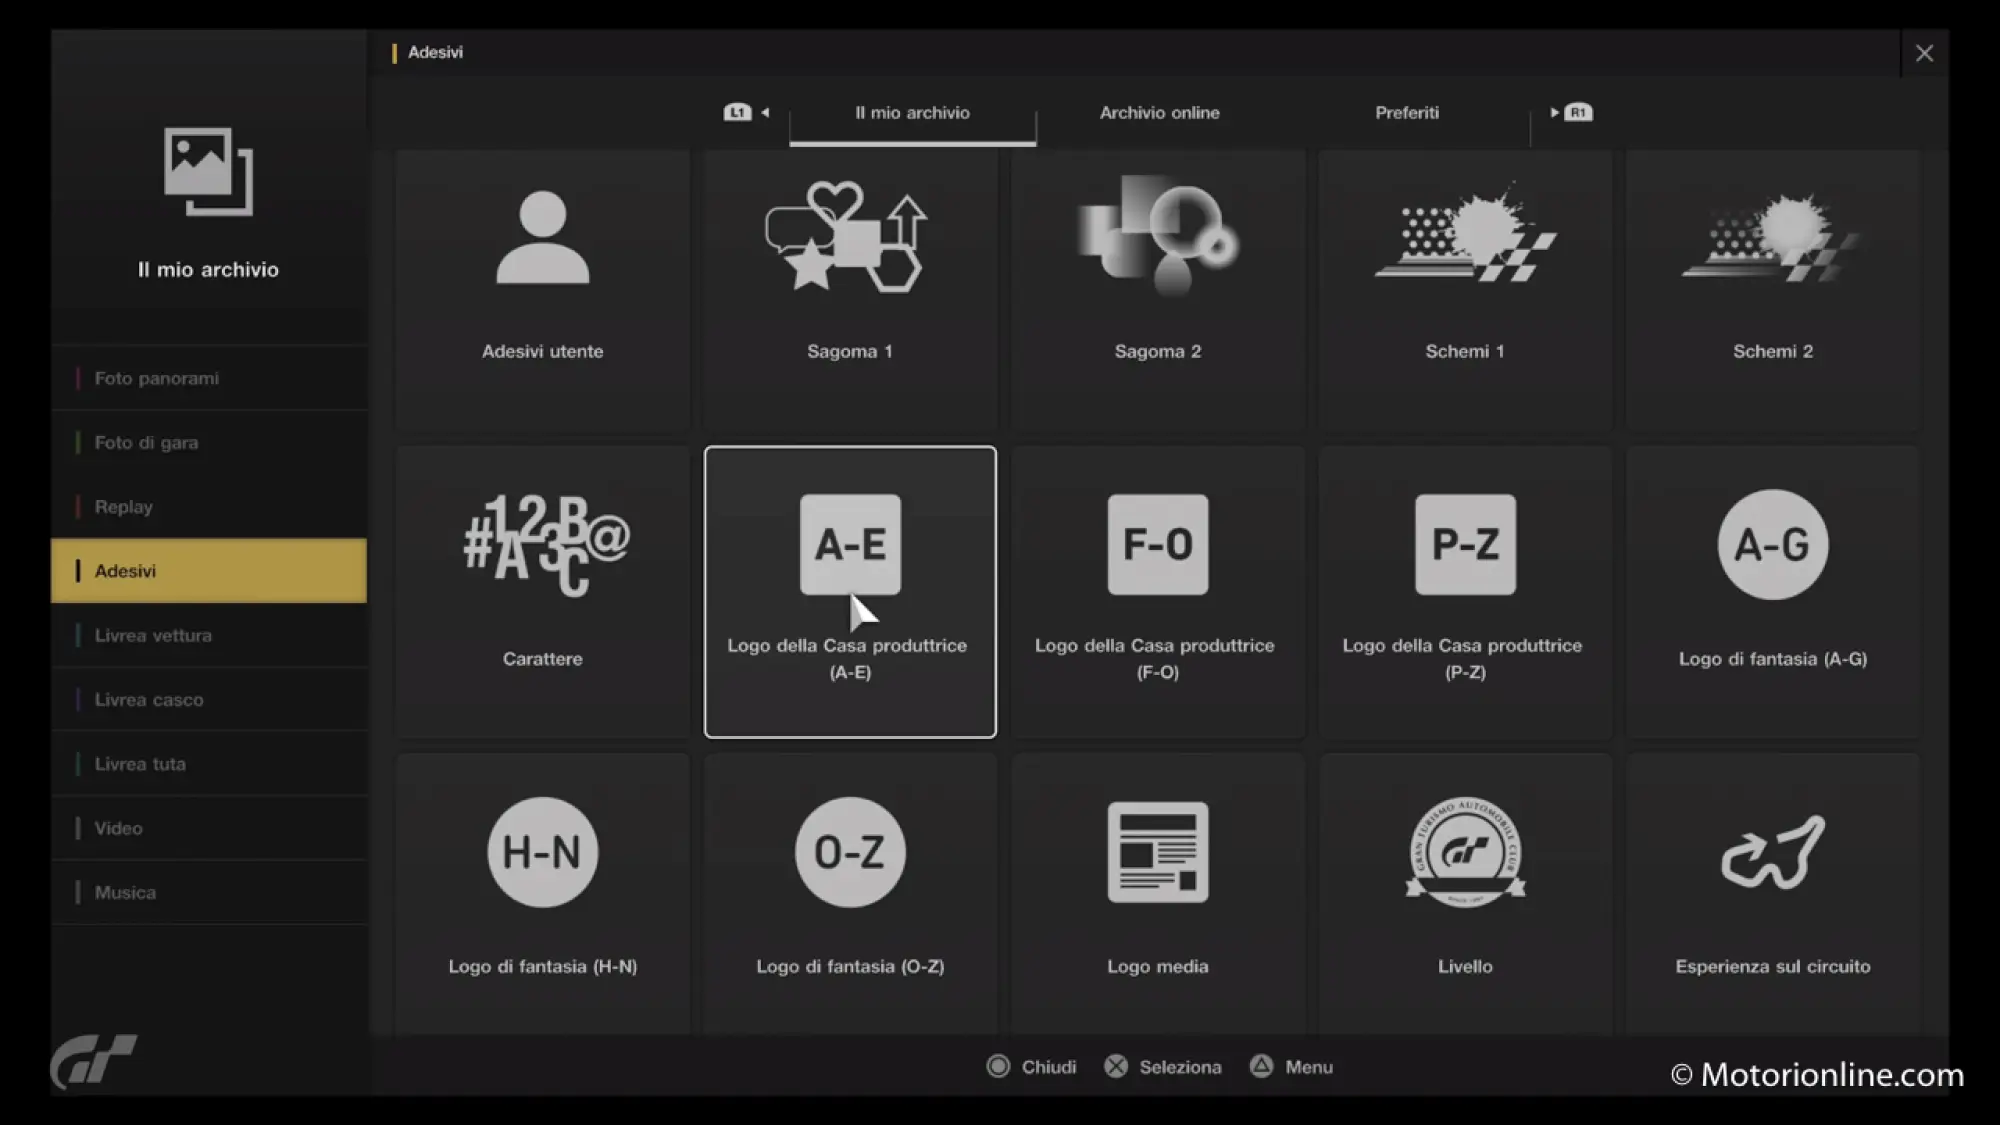Open manufacturer logos P-Z tile

click(1464, 592)
